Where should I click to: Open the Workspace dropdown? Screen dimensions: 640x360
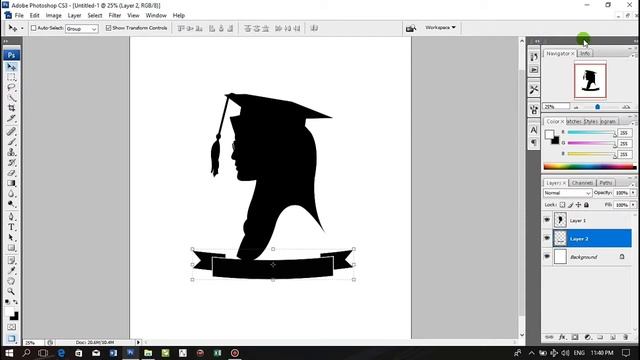[x=440, y=28]
